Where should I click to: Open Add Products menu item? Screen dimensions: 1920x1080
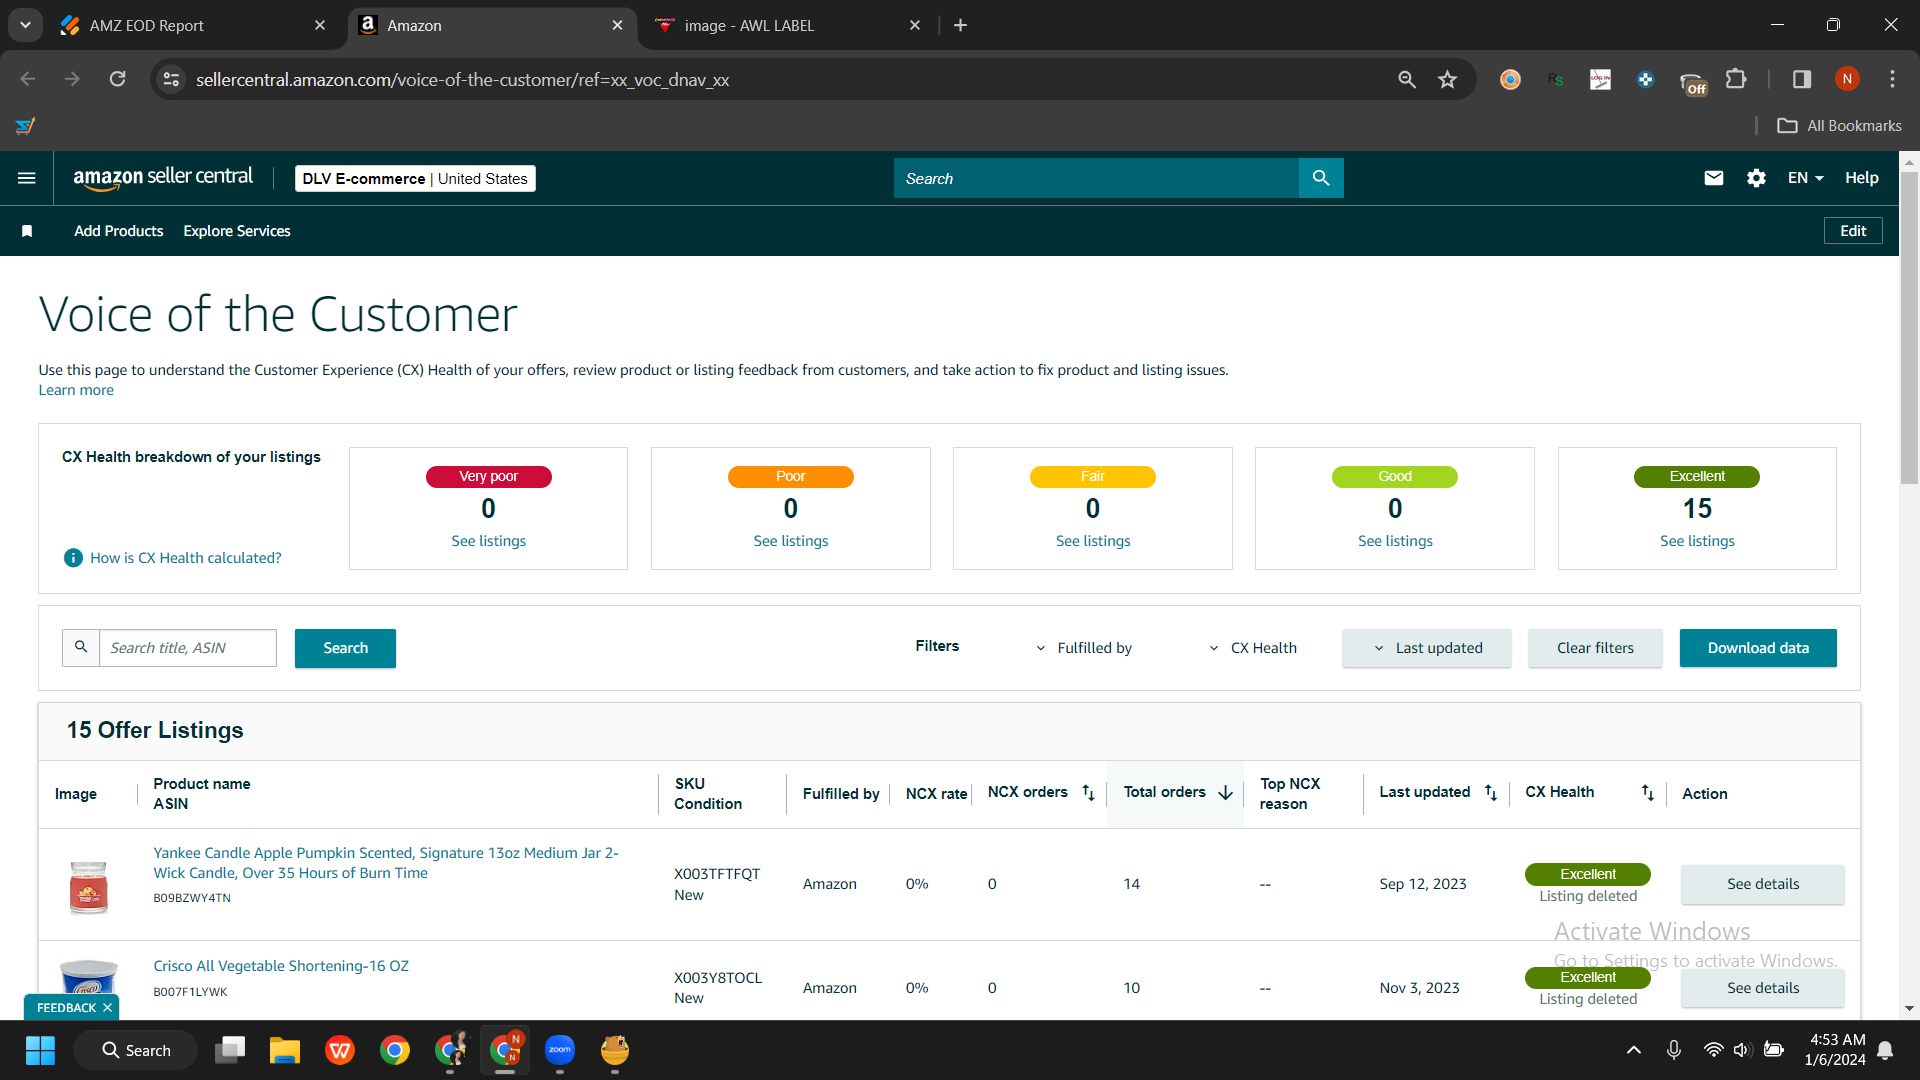(119, 231)
